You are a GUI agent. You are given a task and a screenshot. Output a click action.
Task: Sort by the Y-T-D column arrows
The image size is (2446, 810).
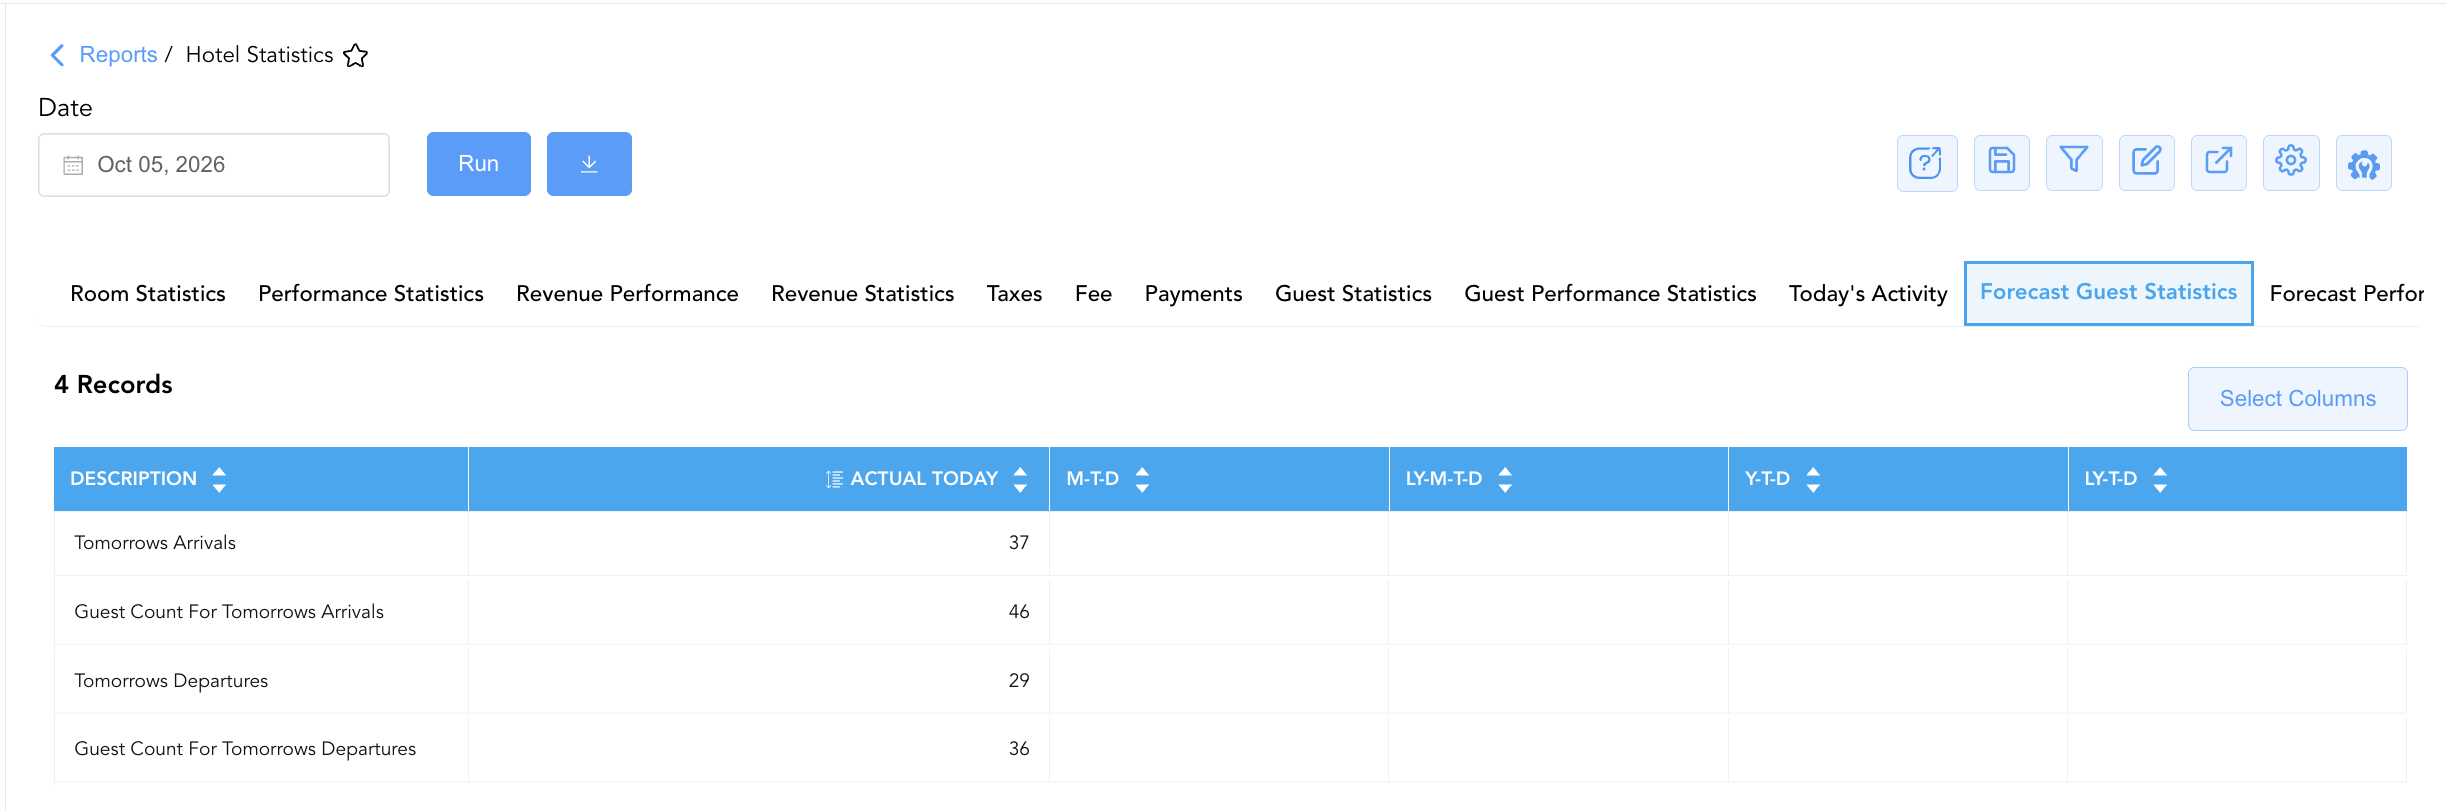click(x=1813, y=479)
